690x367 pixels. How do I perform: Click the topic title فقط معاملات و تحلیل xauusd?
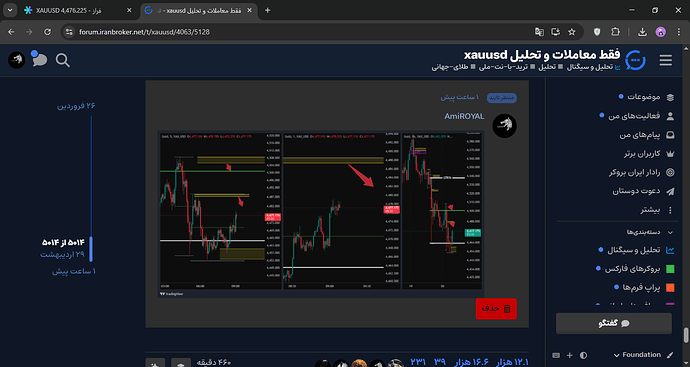[542, 55]
